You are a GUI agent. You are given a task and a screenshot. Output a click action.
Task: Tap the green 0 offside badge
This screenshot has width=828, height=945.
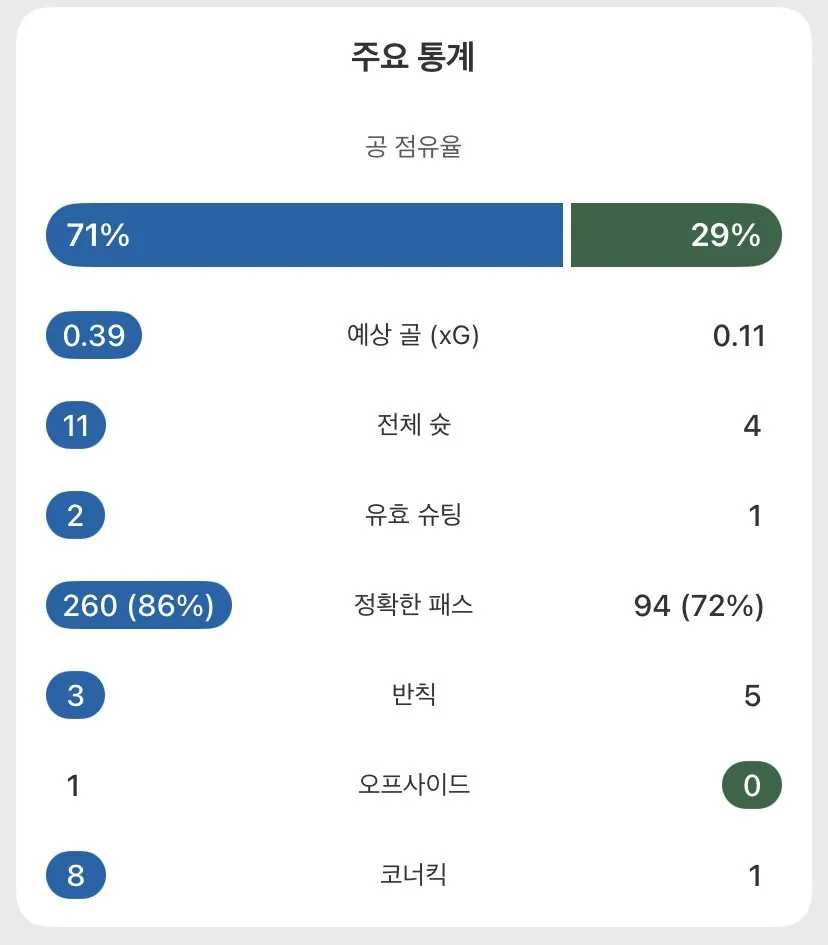(x=752, y=786)
